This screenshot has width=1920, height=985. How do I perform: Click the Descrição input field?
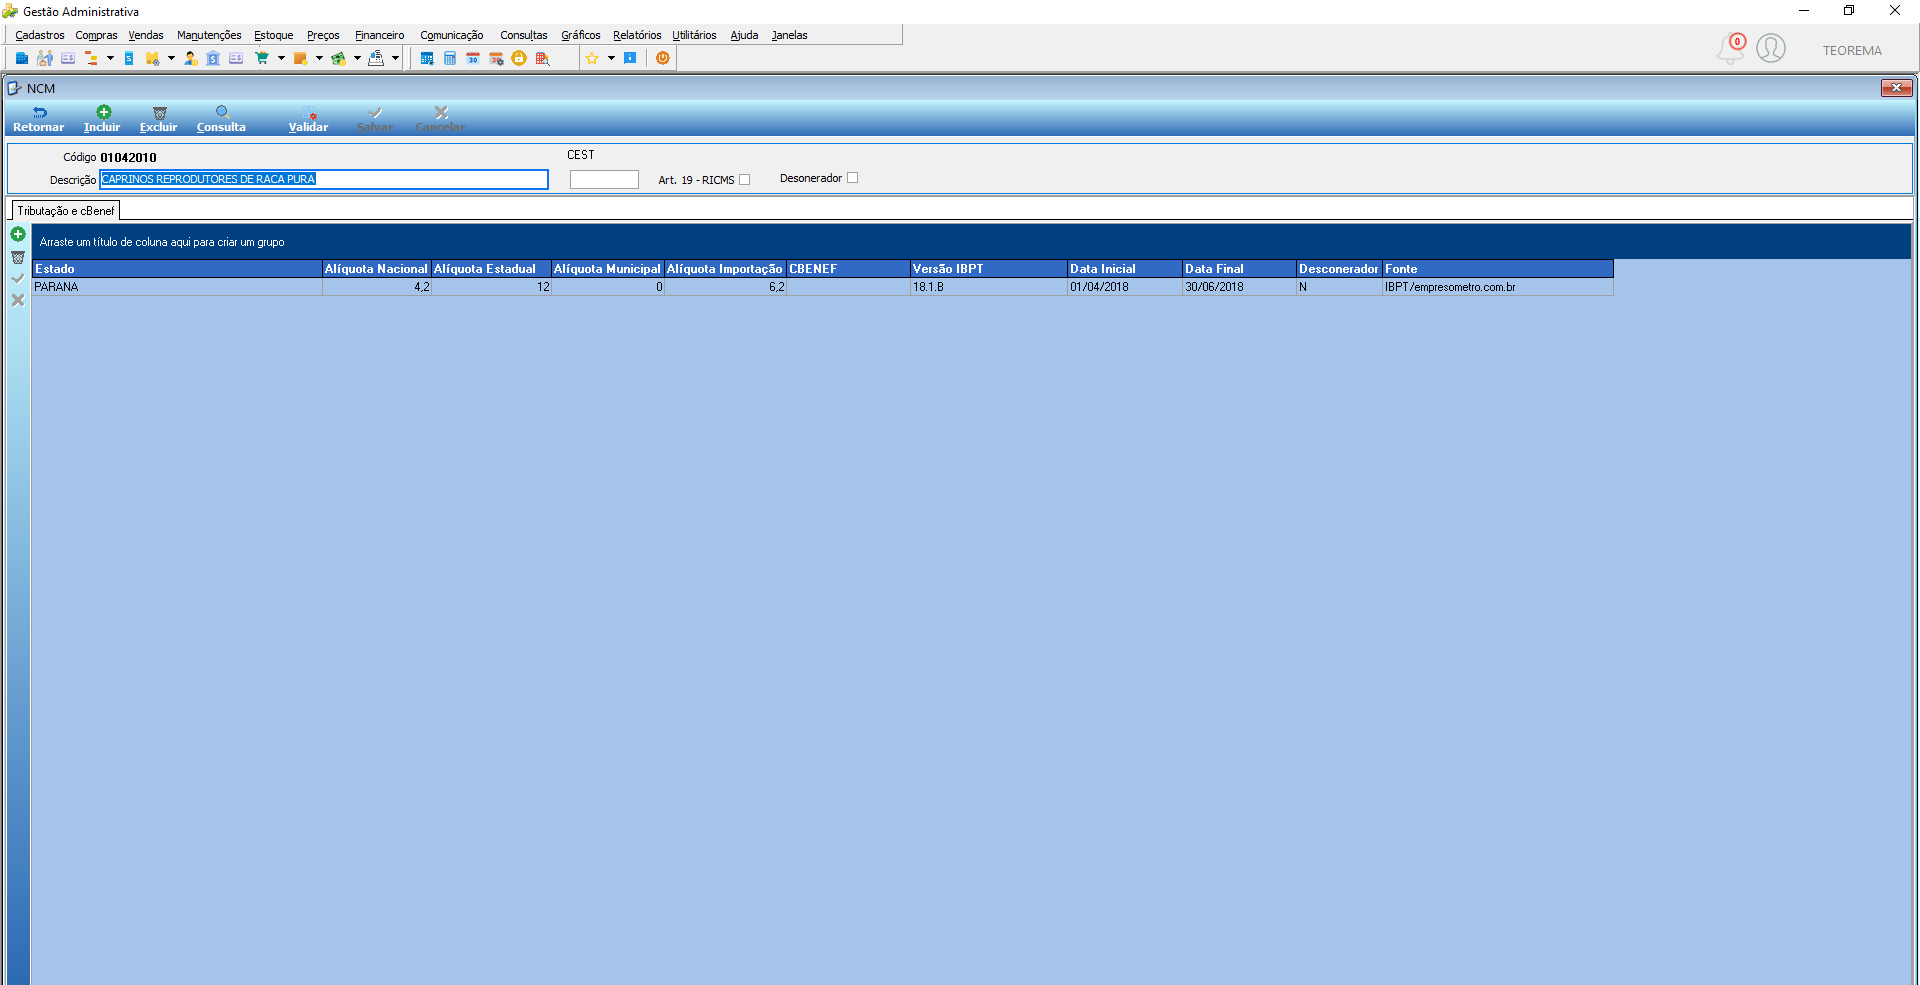pyautogui.click(x=324, y=179)
